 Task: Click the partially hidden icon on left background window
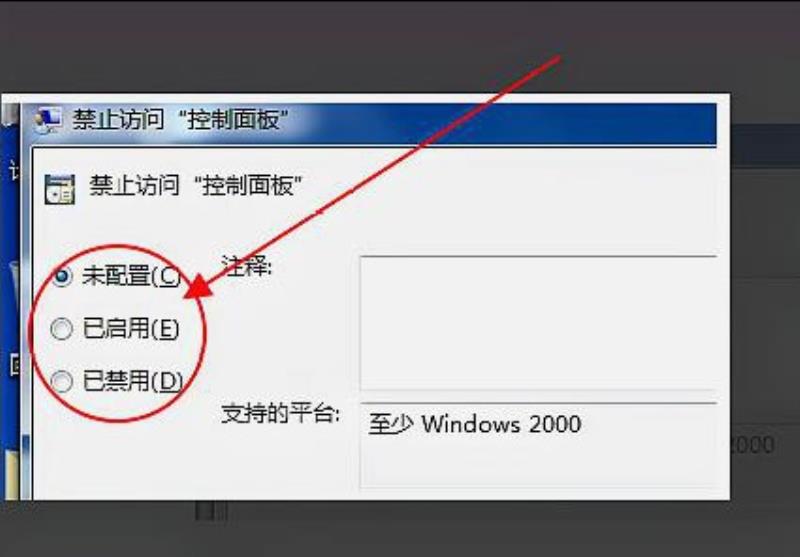click(15, 365)
